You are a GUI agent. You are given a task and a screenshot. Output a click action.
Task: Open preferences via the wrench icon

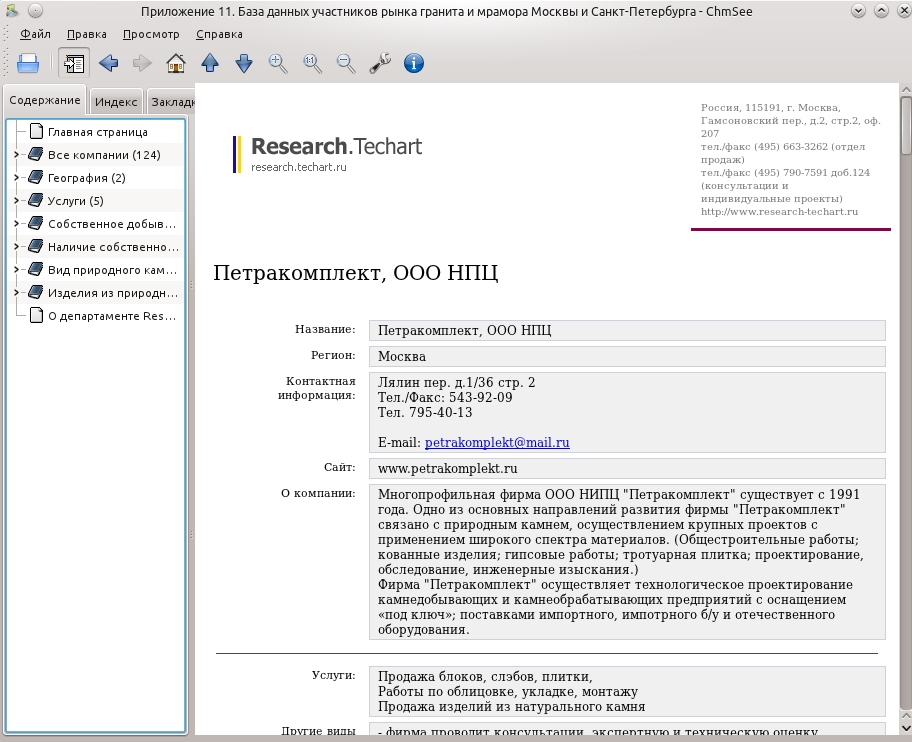(380, 63)
